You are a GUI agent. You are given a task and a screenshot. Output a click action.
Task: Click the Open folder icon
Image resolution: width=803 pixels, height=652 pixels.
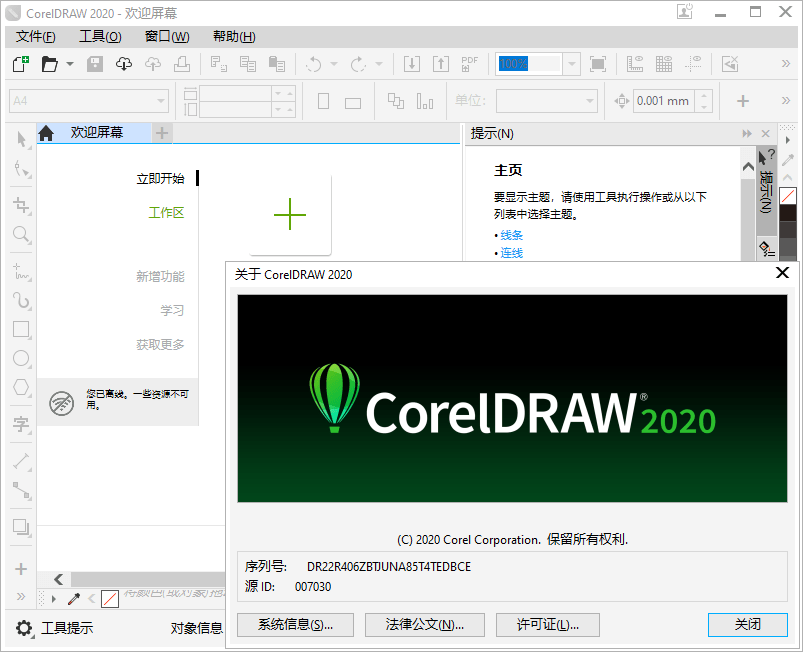(50, 64)
